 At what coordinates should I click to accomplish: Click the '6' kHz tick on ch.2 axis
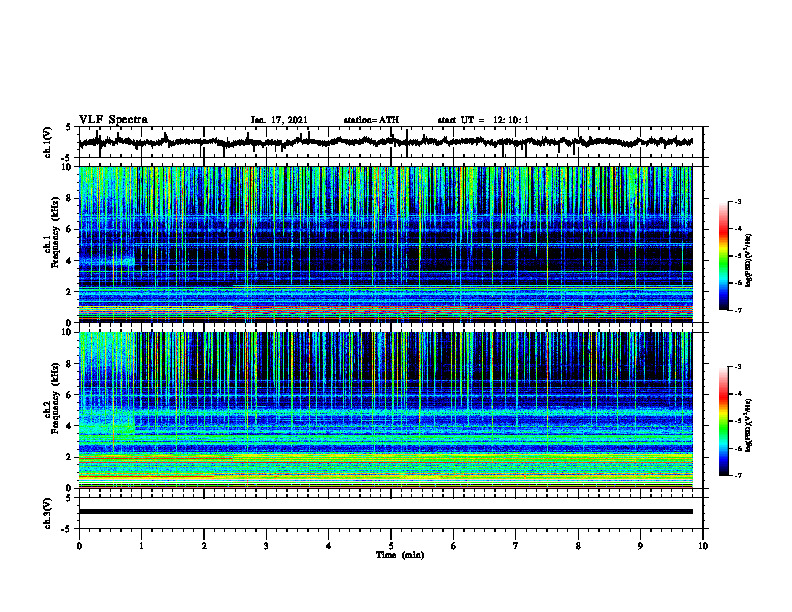click(x=70, y=395)
